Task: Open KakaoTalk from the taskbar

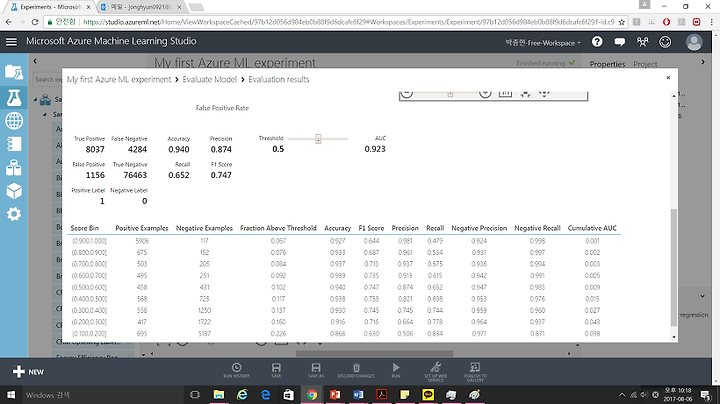Action: click(428, 395)
